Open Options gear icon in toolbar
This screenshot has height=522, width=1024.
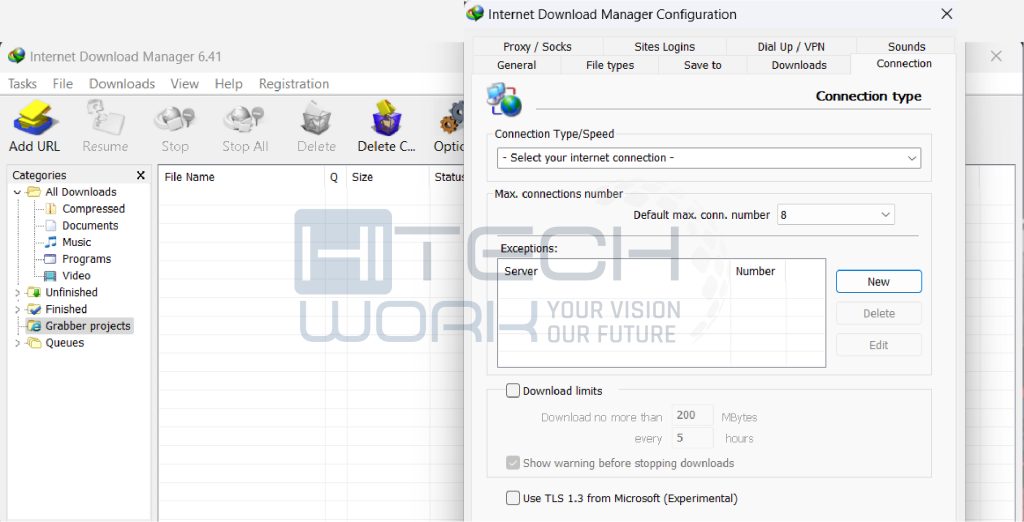452,118
